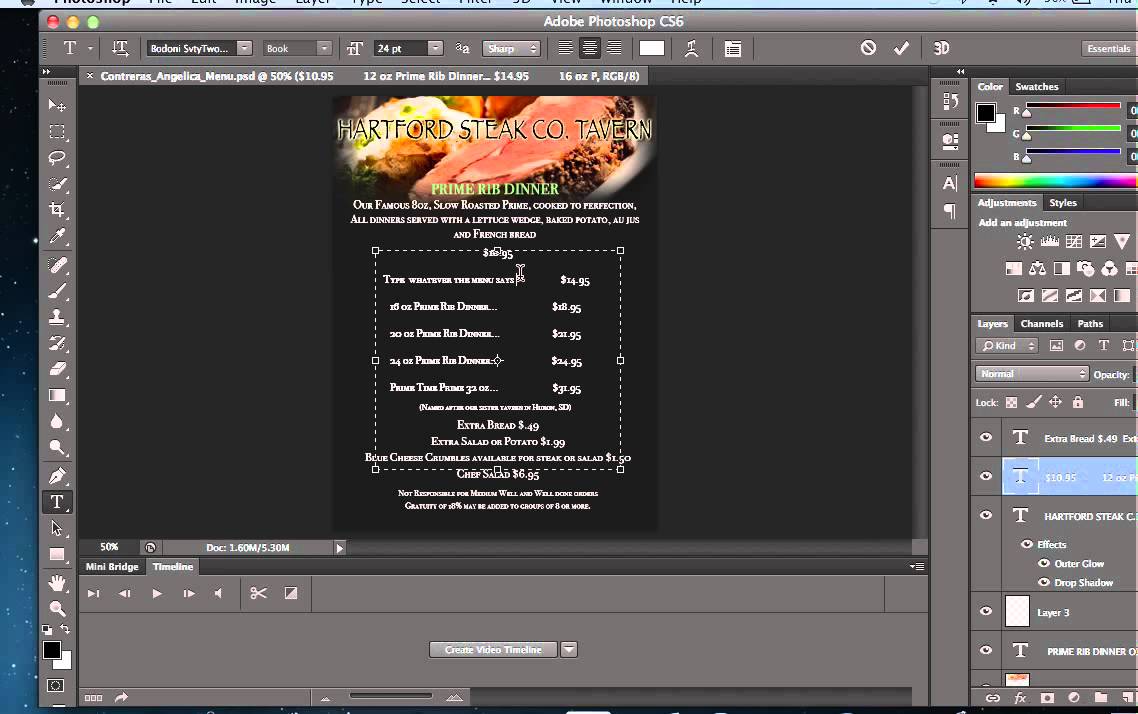Select the Zoom tool
The height and width of the screenshot is (714, 1138).
[57, 609]
